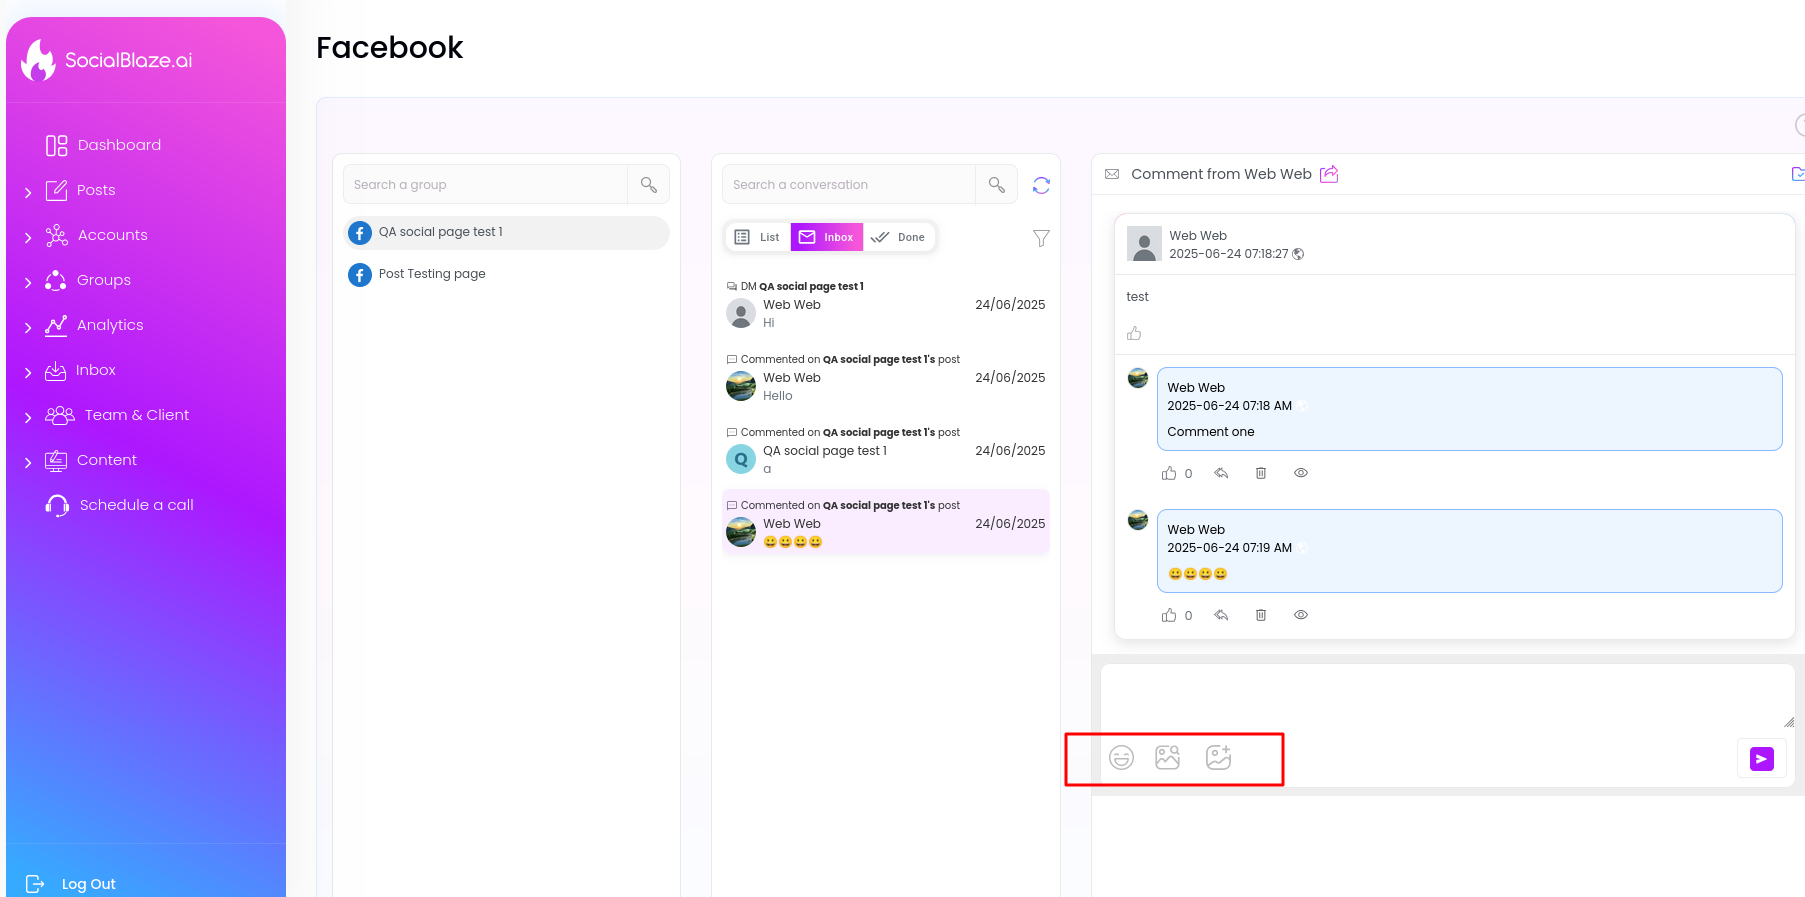Like the 07:19 AM emoji comment
Screen dimensions: 1805x897
[x=1169, y=615]
